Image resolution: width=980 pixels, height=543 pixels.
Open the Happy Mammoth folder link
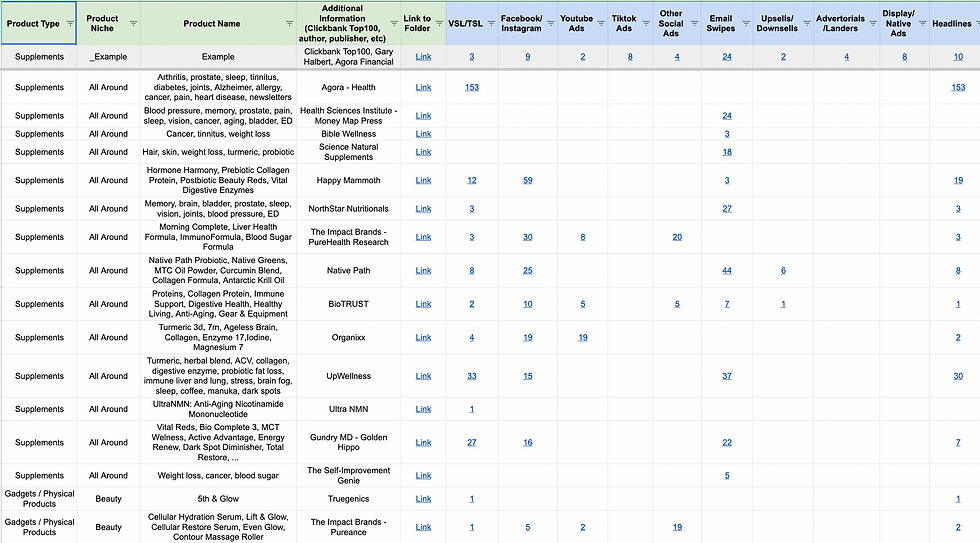423,181
